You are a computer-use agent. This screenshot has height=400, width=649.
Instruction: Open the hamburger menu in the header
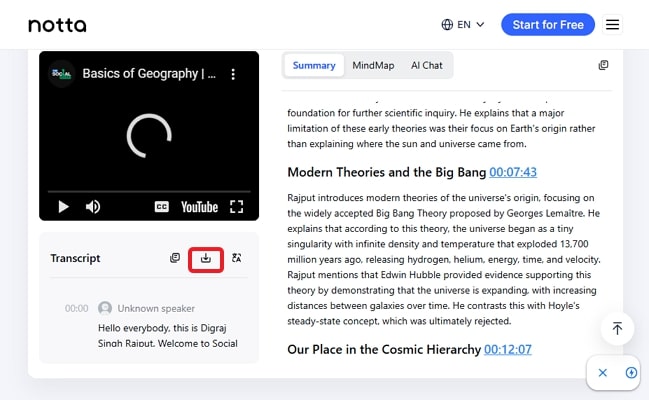tap(613, 24)
